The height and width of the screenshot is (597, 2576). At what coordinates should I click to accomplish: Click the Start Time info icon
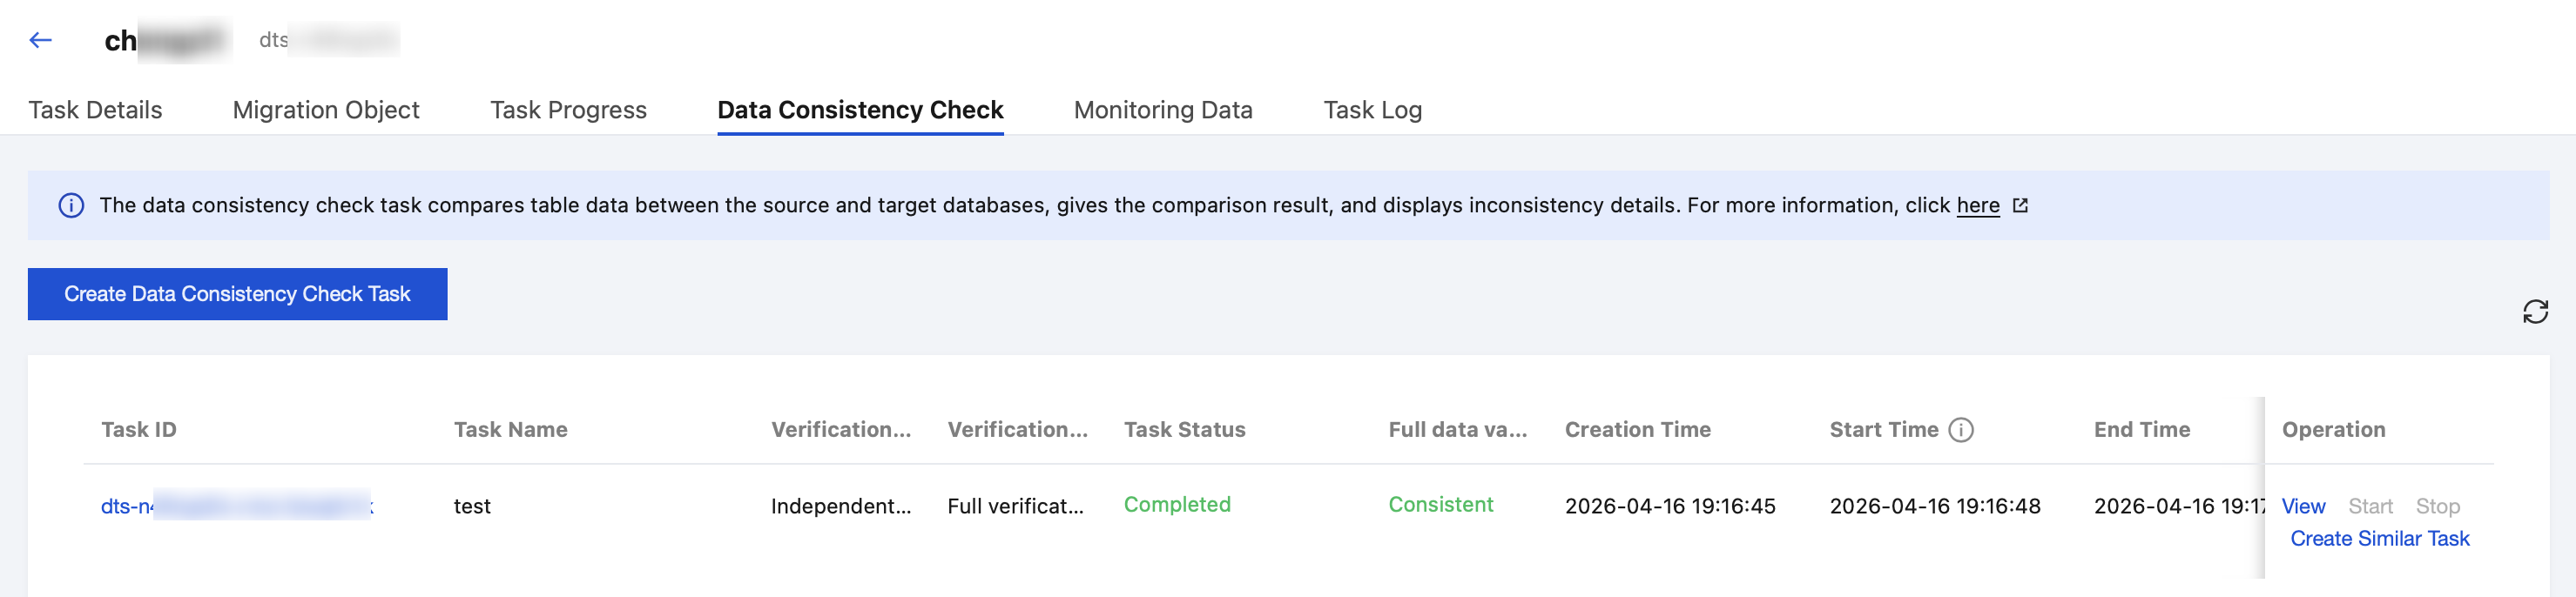pyautogui.click(x=1961, y=430)
